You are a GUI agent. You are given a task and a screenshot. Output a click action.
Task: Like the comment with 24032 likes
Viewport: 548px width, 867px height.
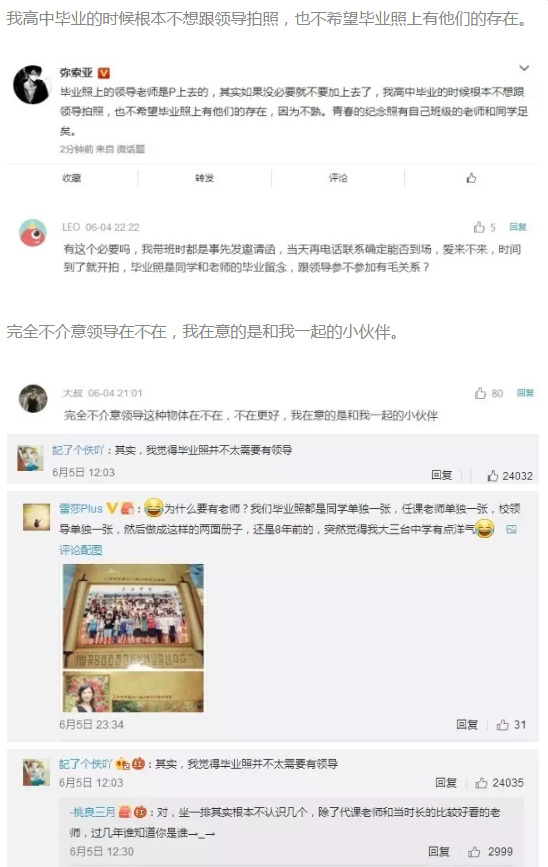tap(510, 476)
